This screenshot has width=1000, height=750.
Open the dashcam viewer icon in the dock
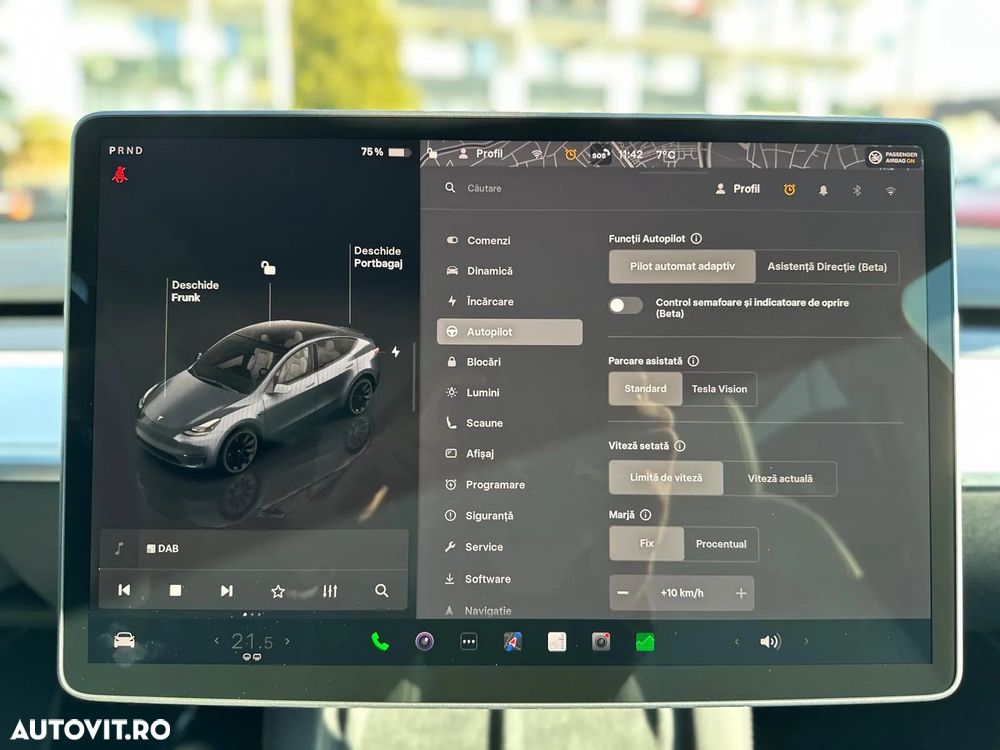[x=601, y=642]
